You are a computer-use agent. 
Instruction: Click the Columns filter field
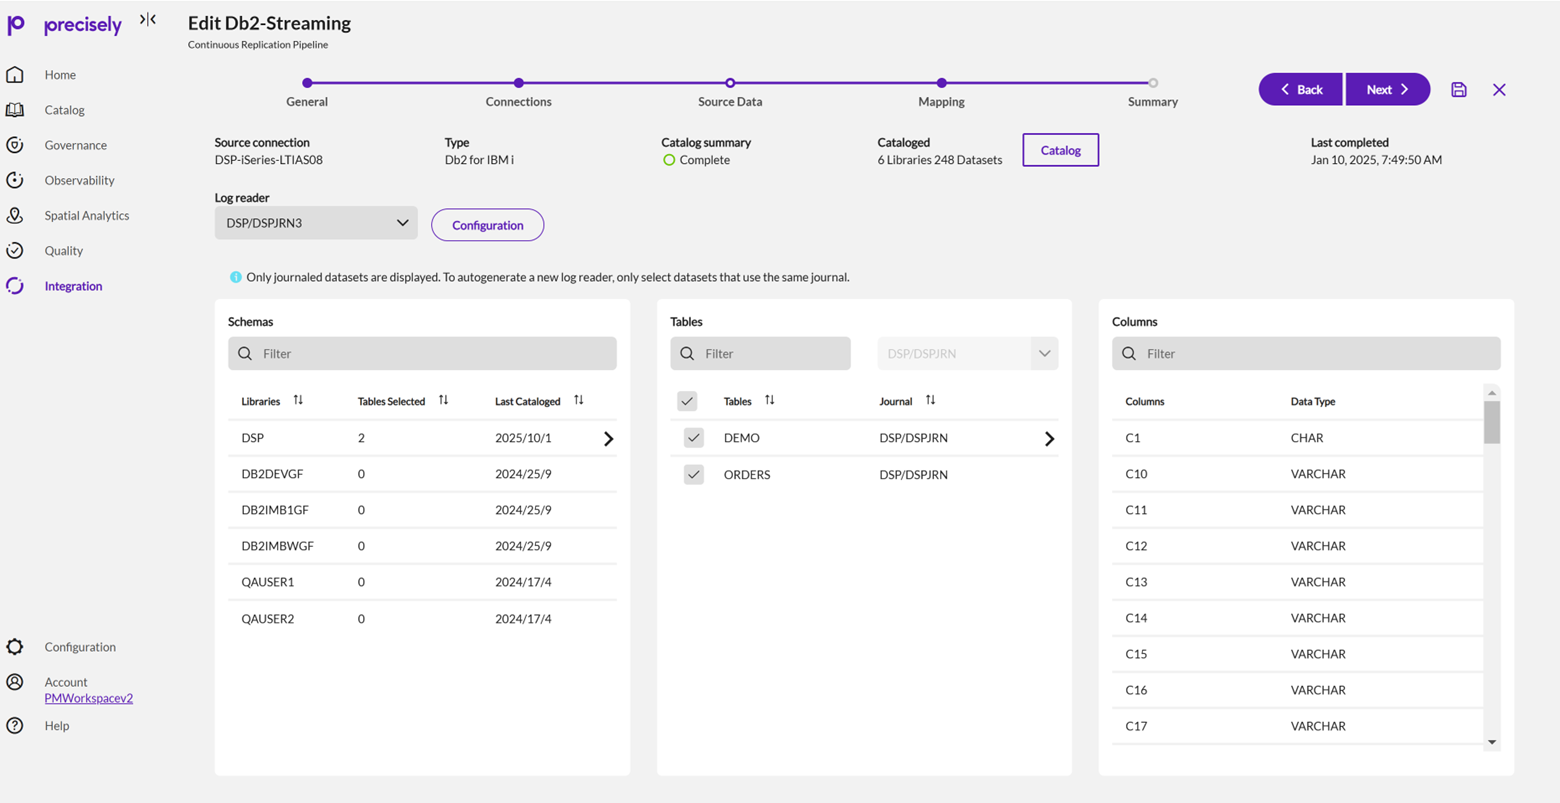coord(1306,354)
